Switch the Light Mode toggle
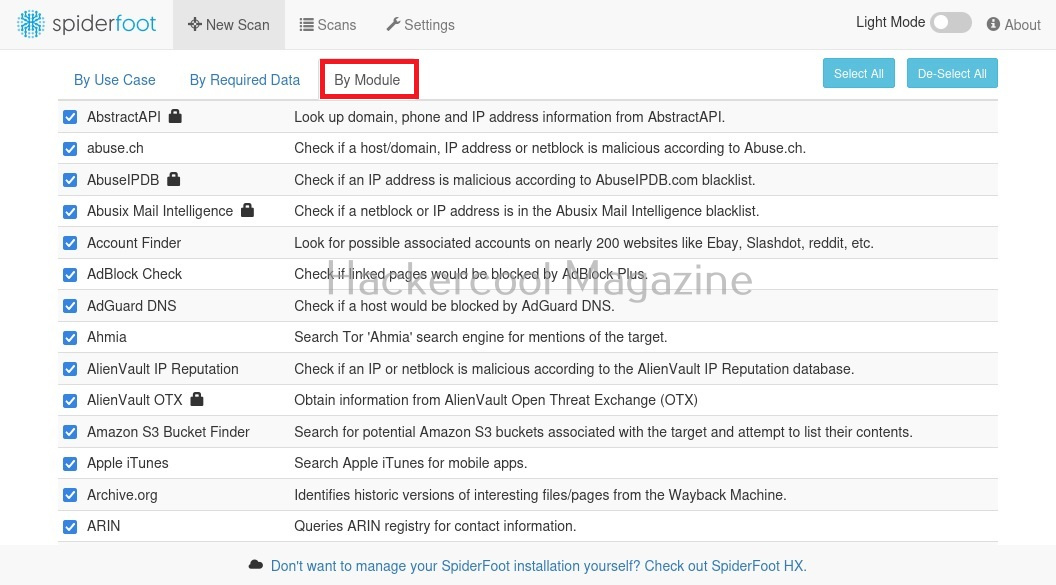Viewport: 1056px width, 585px height. point(950,22)
